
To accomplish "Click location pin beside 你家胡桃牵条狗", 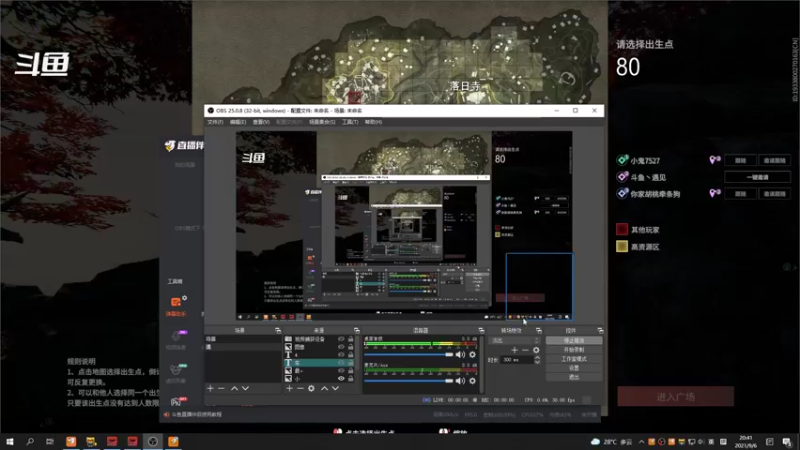I will [x=714, y=193].
